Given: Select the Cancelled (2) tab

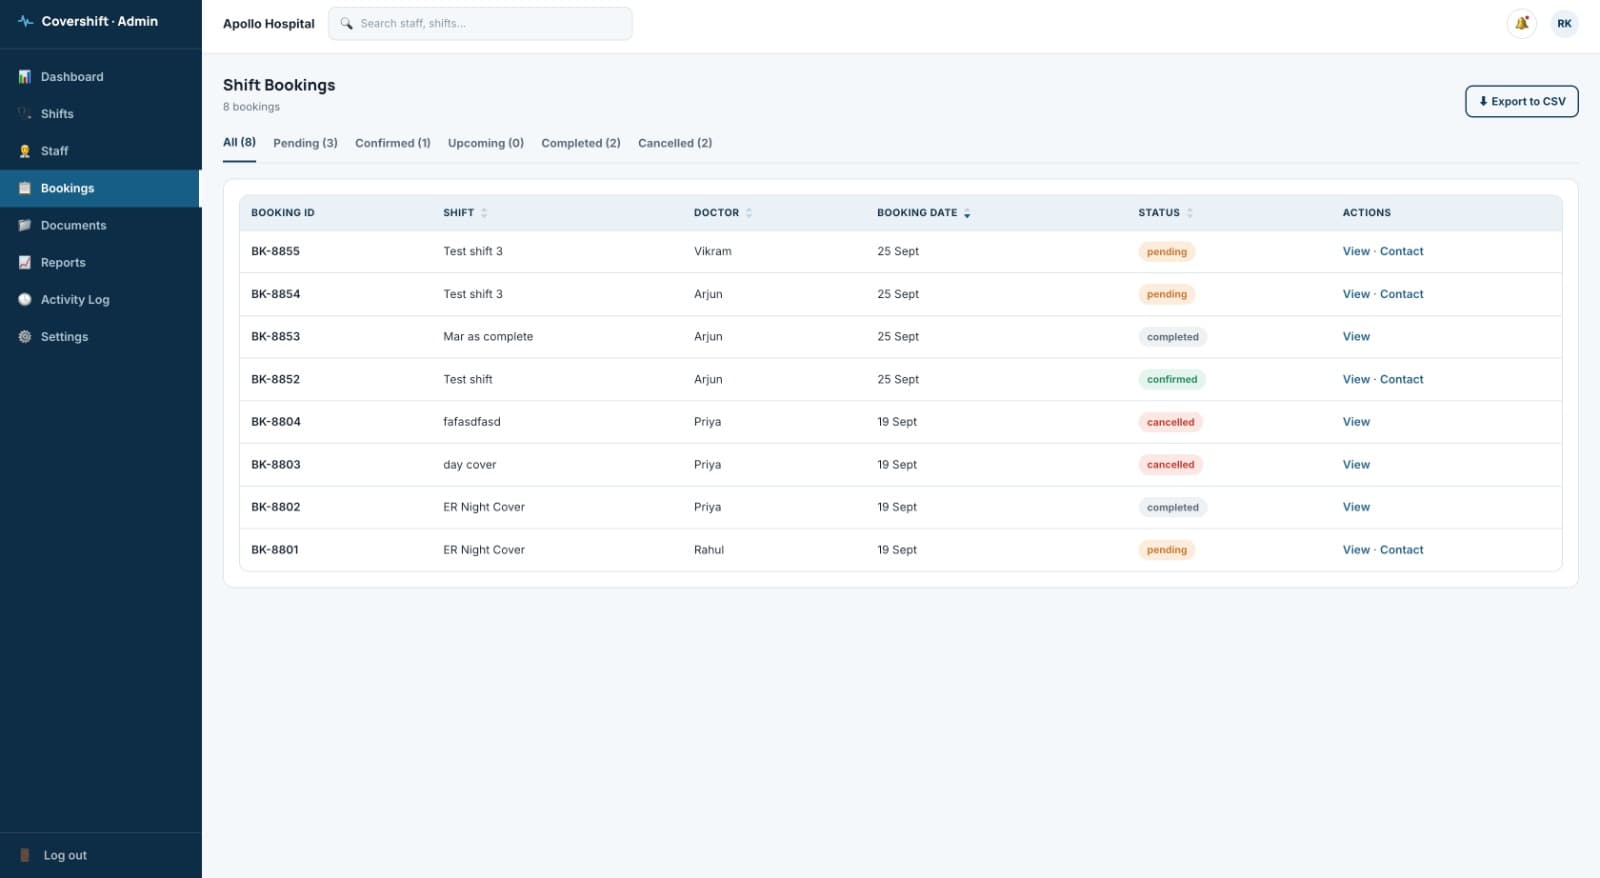Looking at the screenshot, I should coord(675,143).
